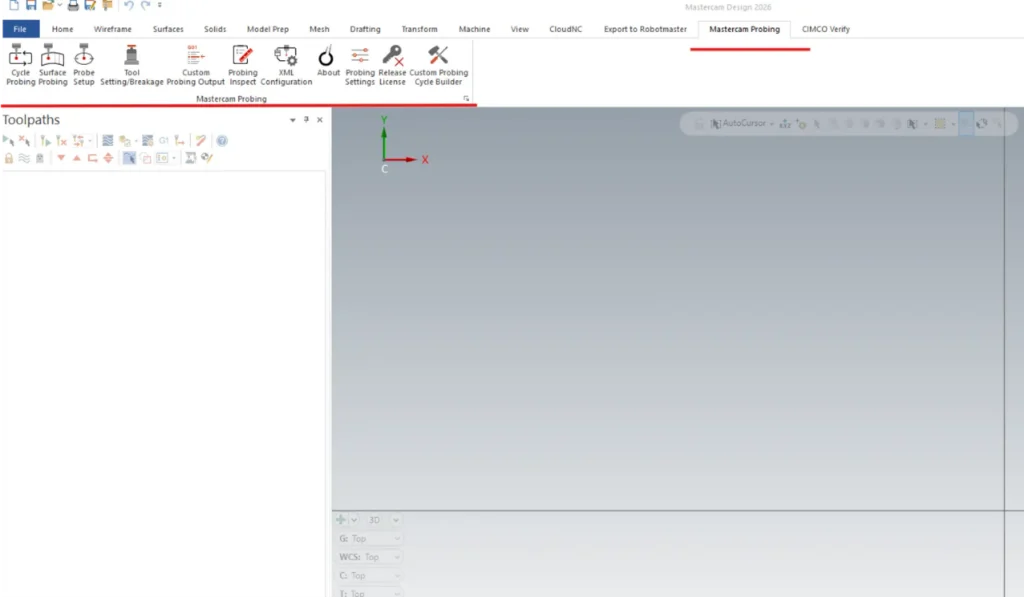Click New file icon in quick access
The image size is (1024, 597).
[14, 5]
